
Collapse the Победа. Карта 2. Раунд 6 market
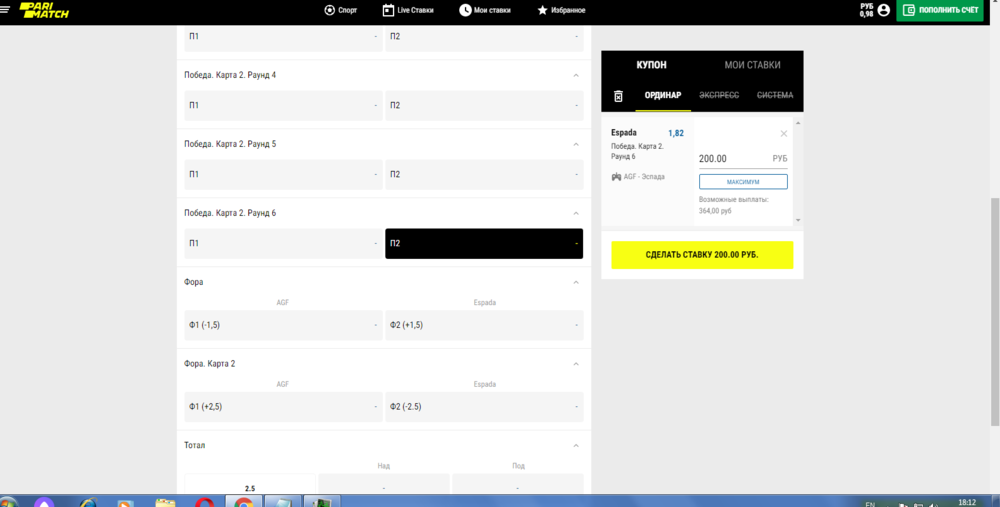coord(576,213)
